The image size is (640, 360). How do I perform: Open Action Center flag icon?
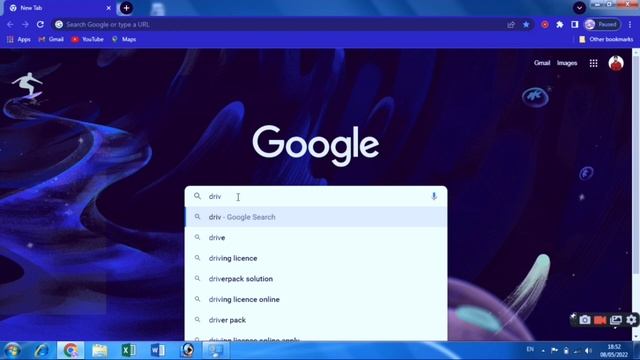554,351
